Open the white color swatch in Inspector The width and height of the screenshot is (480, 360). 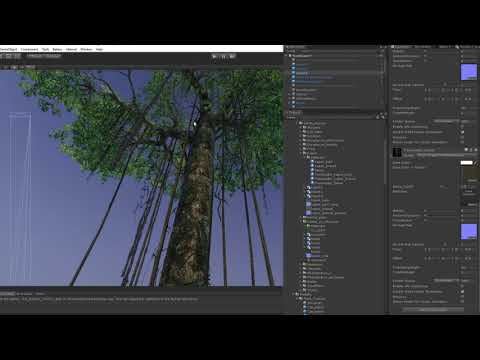coord(466,163)
